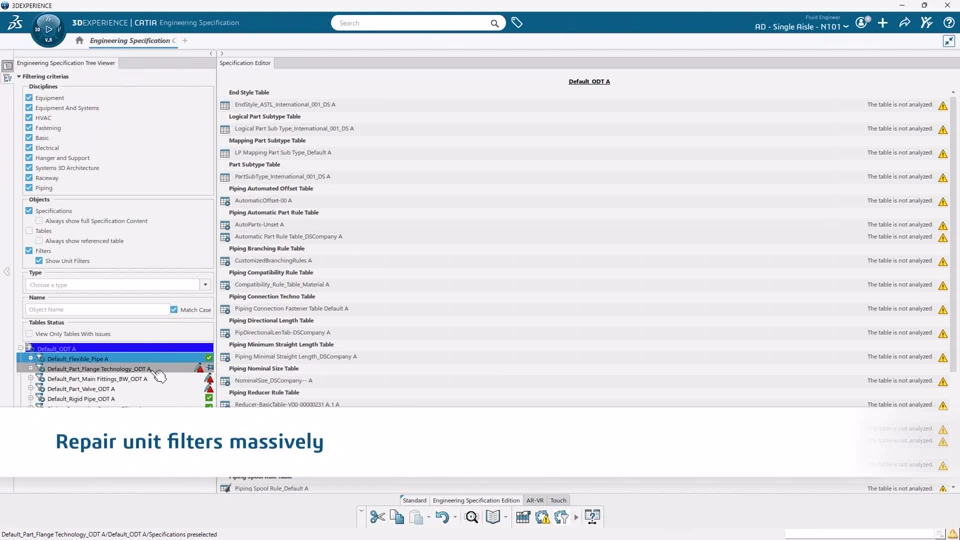Click warning icon on EndStyle_ASTL row

tap(943, 105)
